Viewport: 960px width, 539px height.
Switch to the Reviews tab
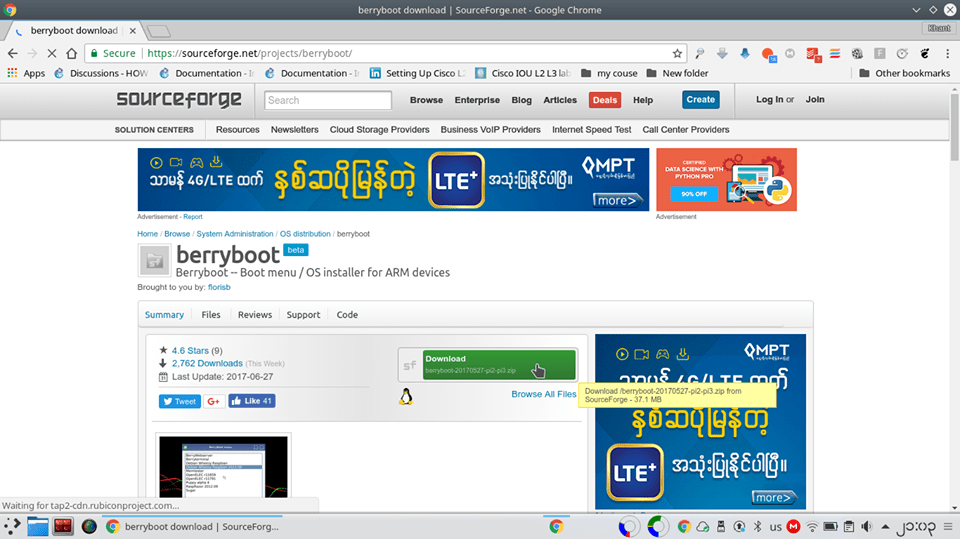click(x=255, y=314)
